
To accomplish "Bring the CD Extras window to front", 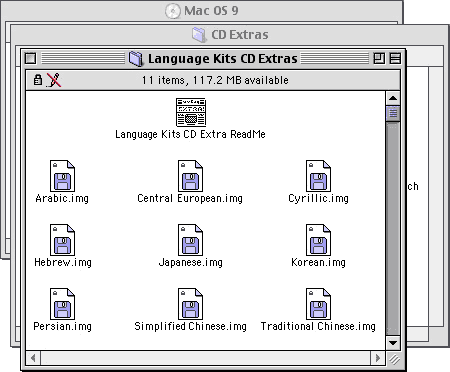I will (240, 34).
